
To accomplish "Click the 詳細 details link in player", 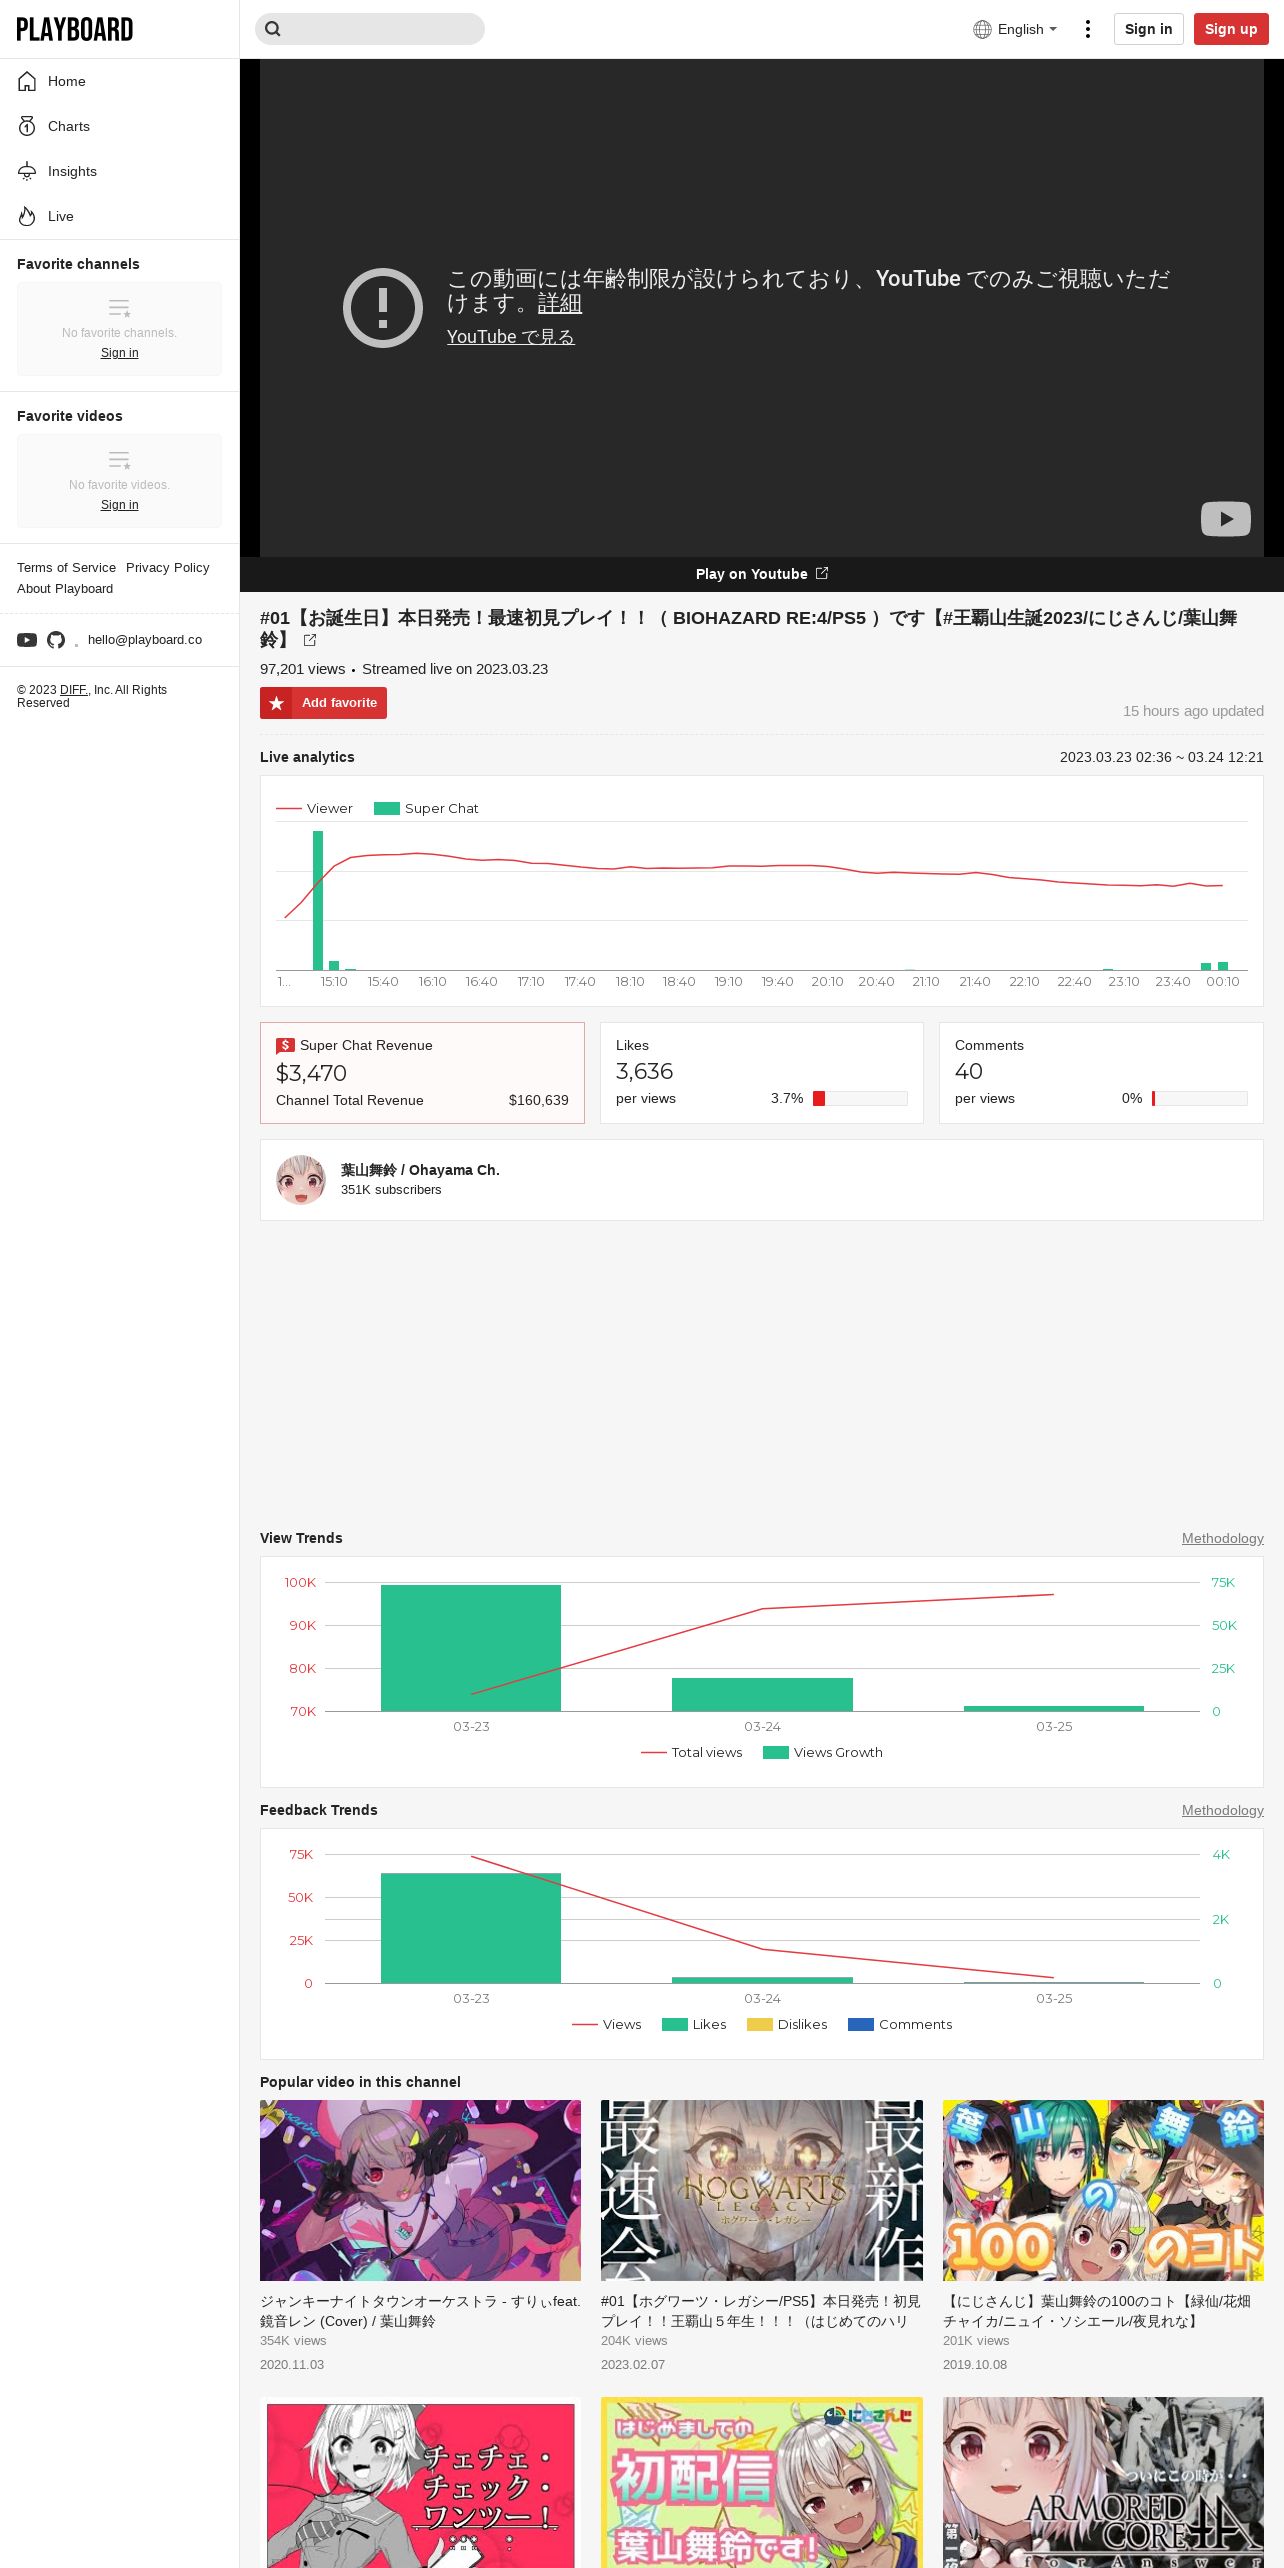I will tap(560, 303).
